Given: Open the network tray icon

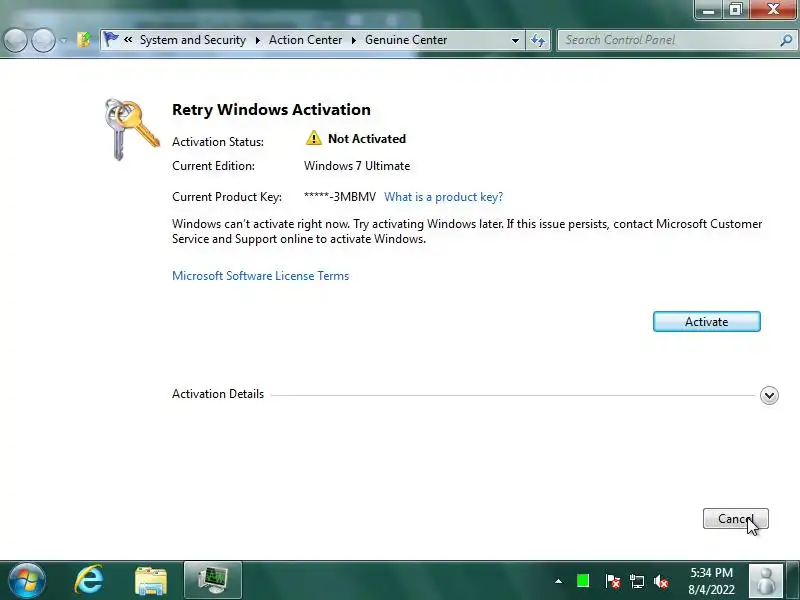Looking at the screenshot, I should [x=636, y=581].
